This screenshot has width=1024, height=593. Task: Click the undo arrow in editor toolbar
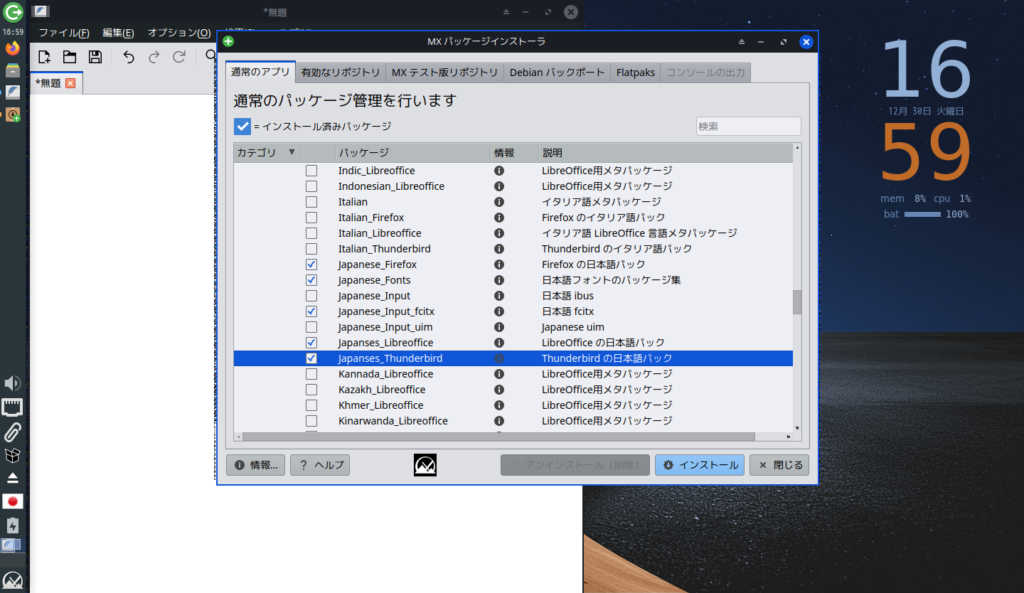tap(128, 57)
